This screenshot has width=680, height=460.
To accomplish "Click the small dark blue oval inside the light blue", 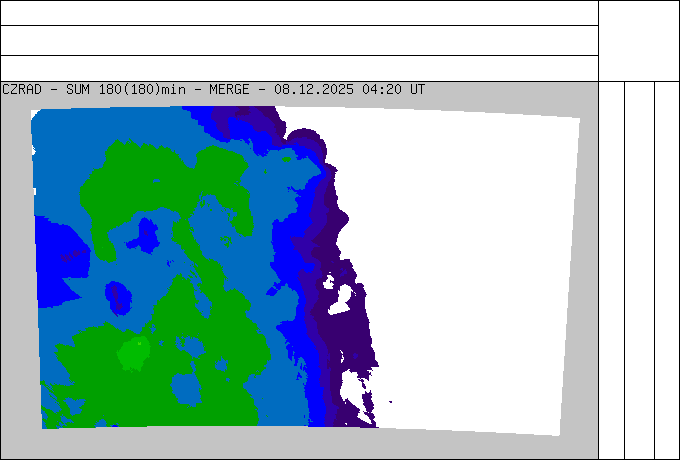I will [119, 296].
